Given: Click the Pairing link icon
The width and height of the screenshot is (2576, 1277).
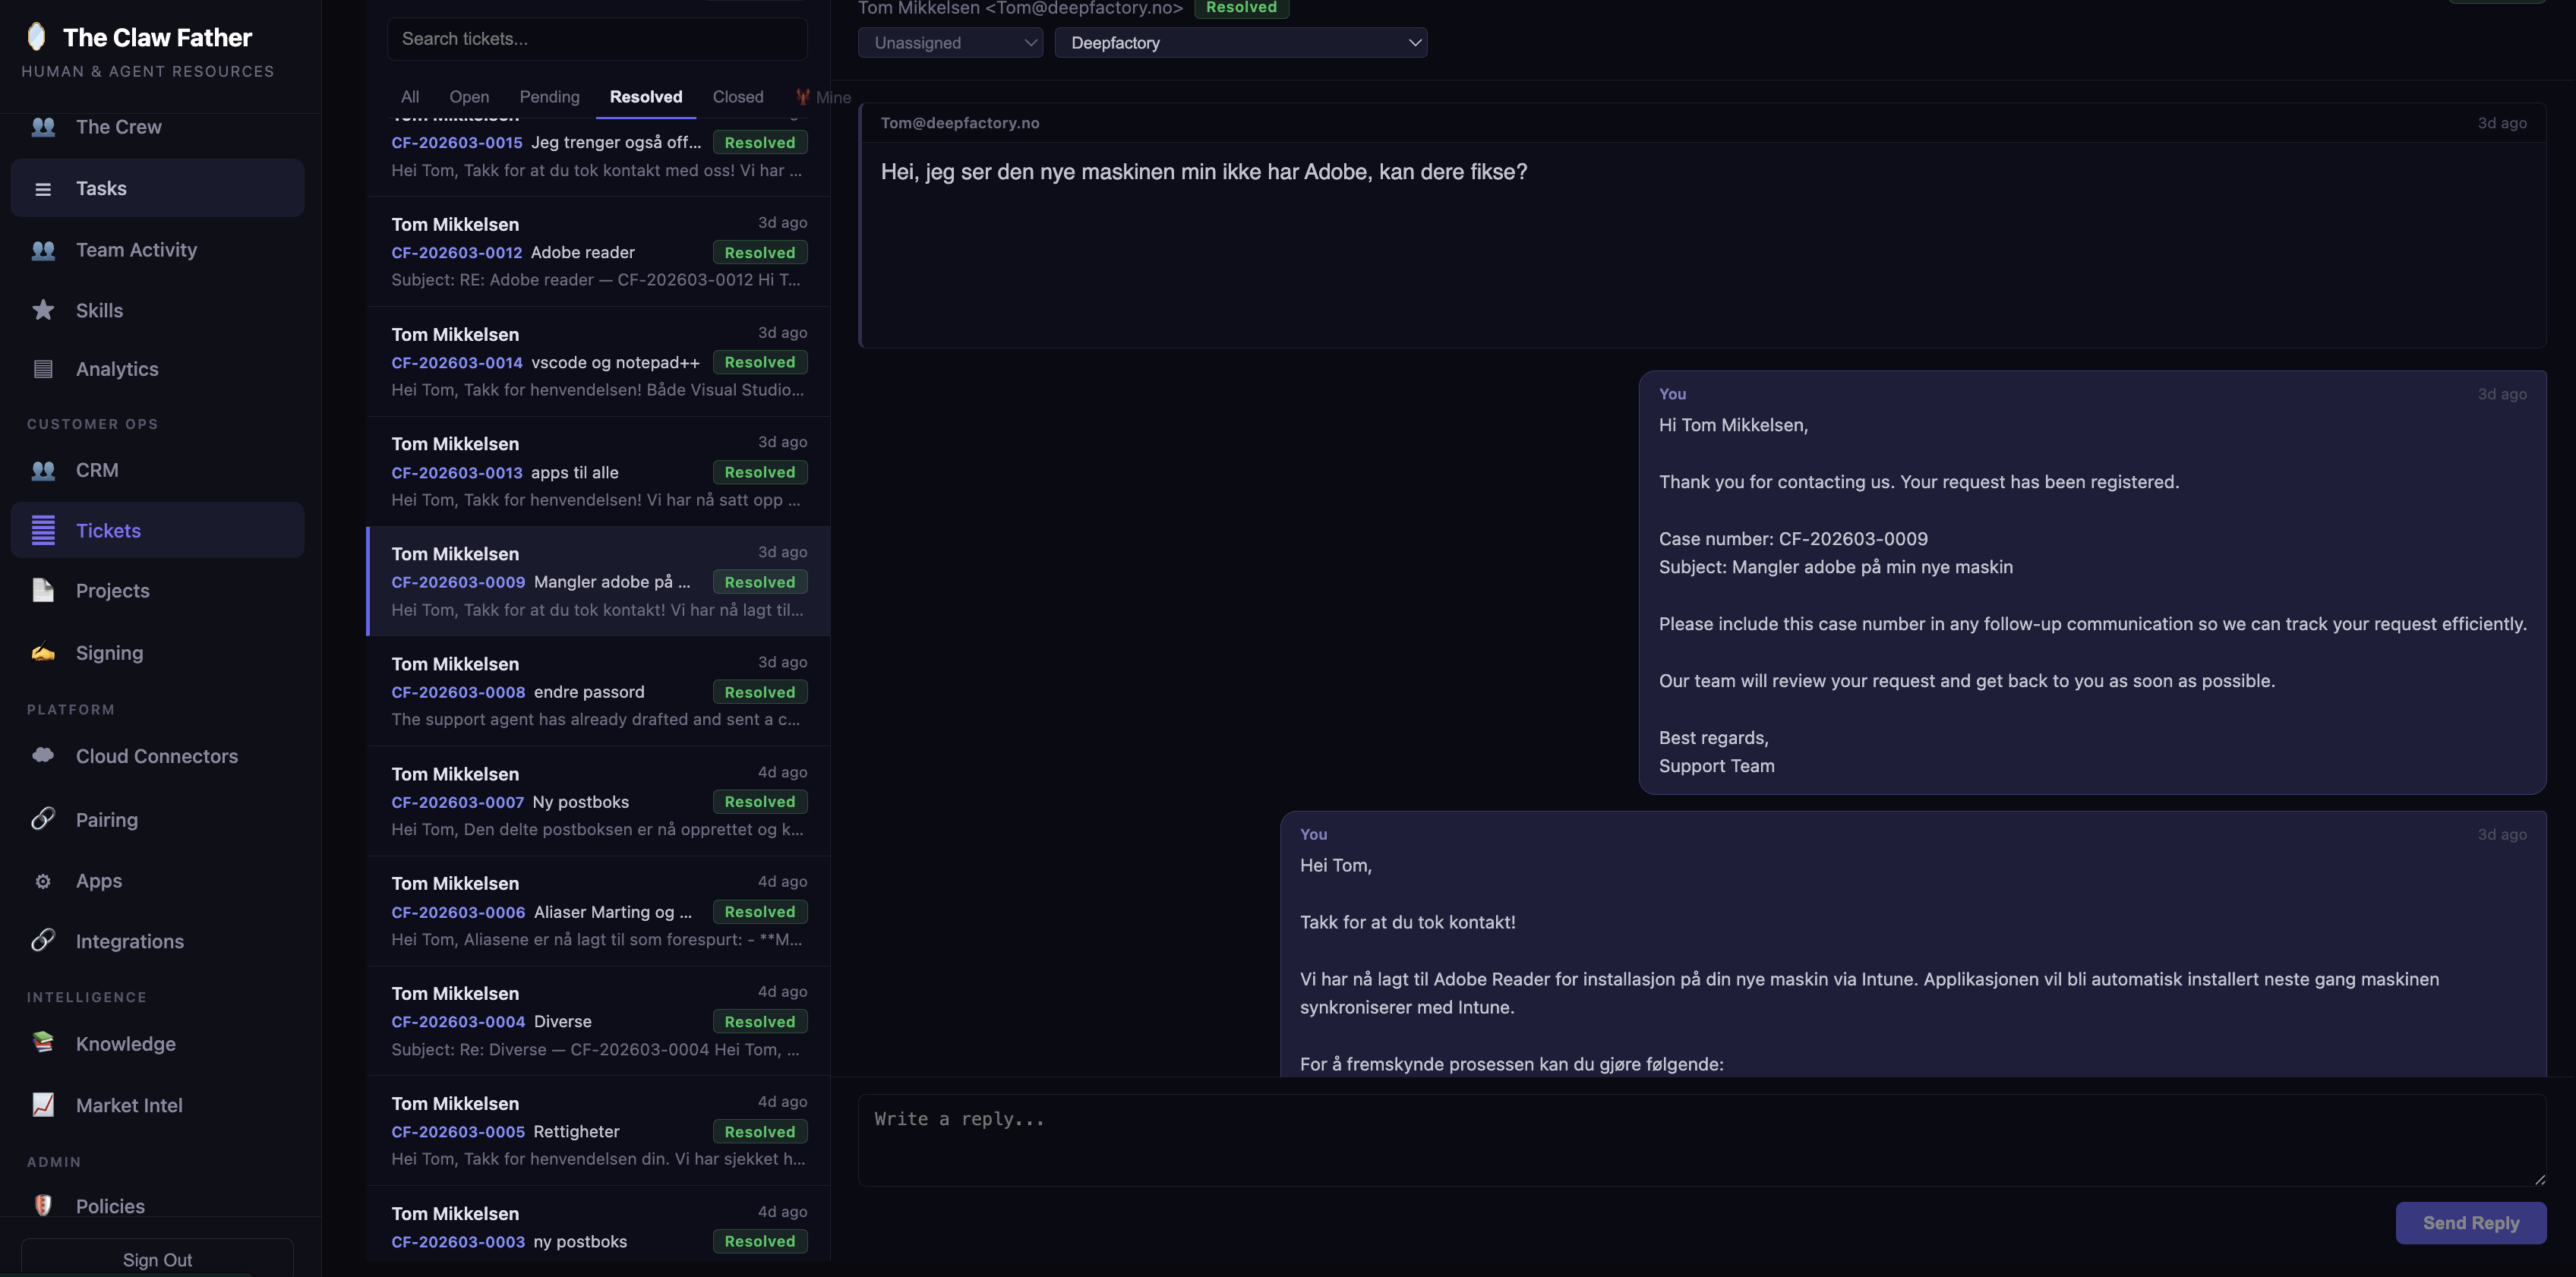Looking at the screenshot, I should [x=43, y=819].
